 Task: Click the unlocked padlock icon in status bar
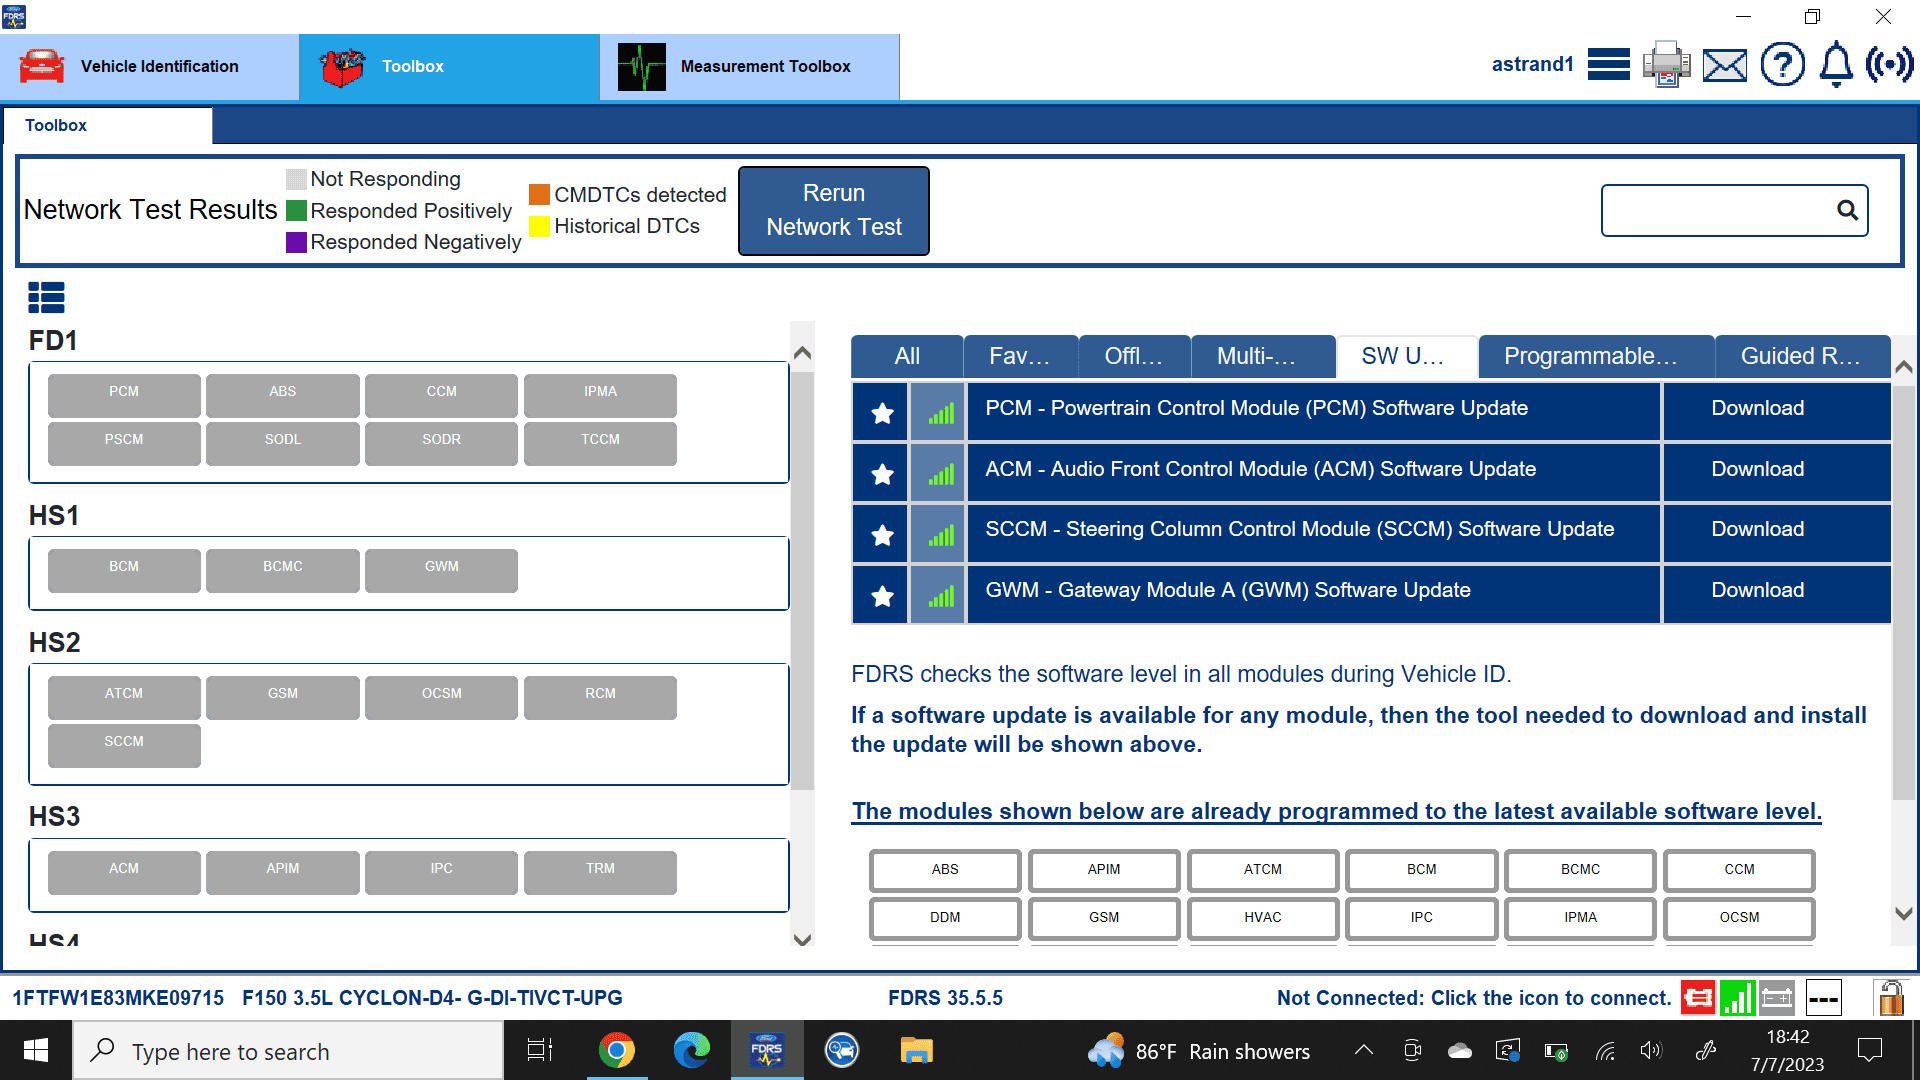1890,997
